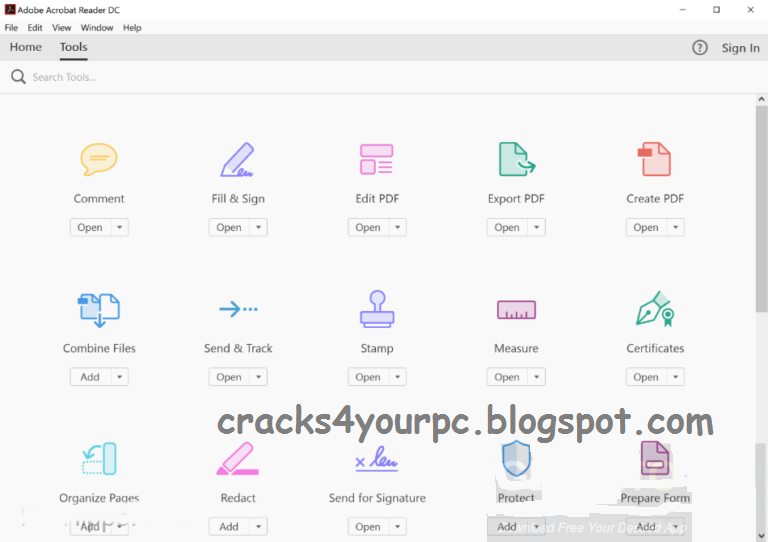This screenshot has width=768, height=542.
Task: Select the Organize Pages icon
Action: click(x=99, y=459)
